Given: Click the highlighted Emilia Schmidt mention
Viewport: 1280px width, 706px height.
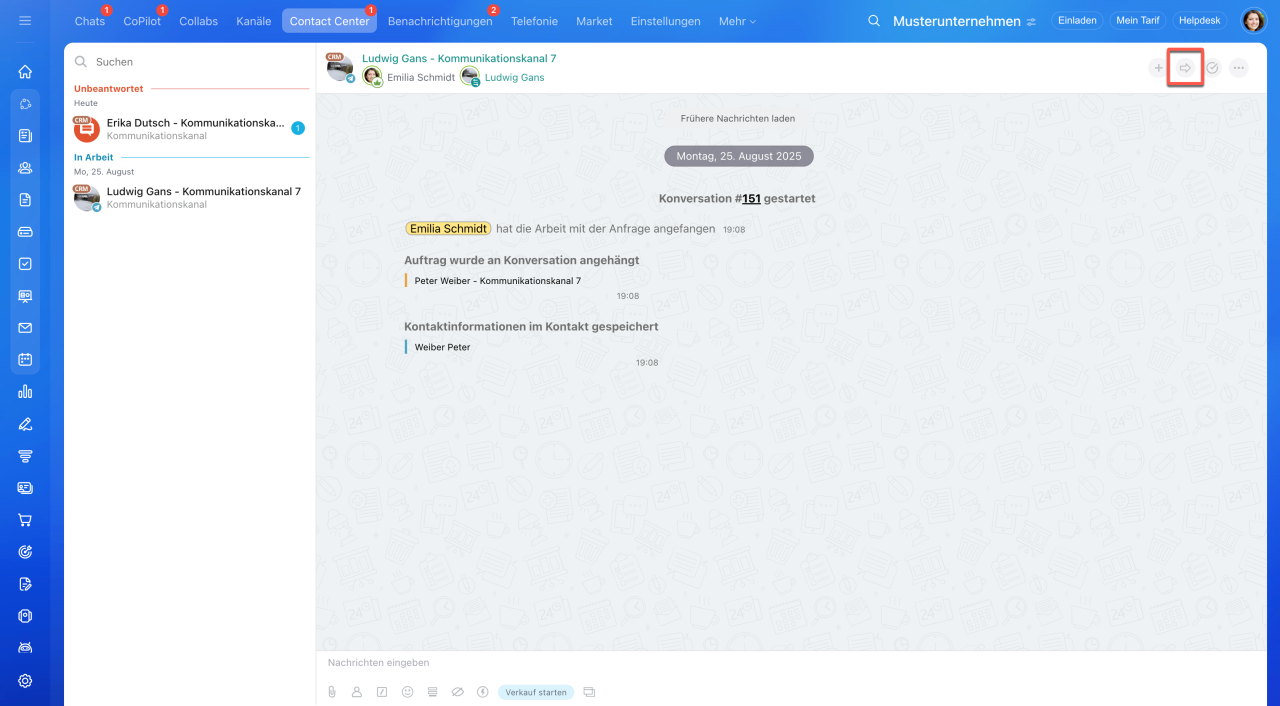Looking at the screenshot, I should coord(448,229).
